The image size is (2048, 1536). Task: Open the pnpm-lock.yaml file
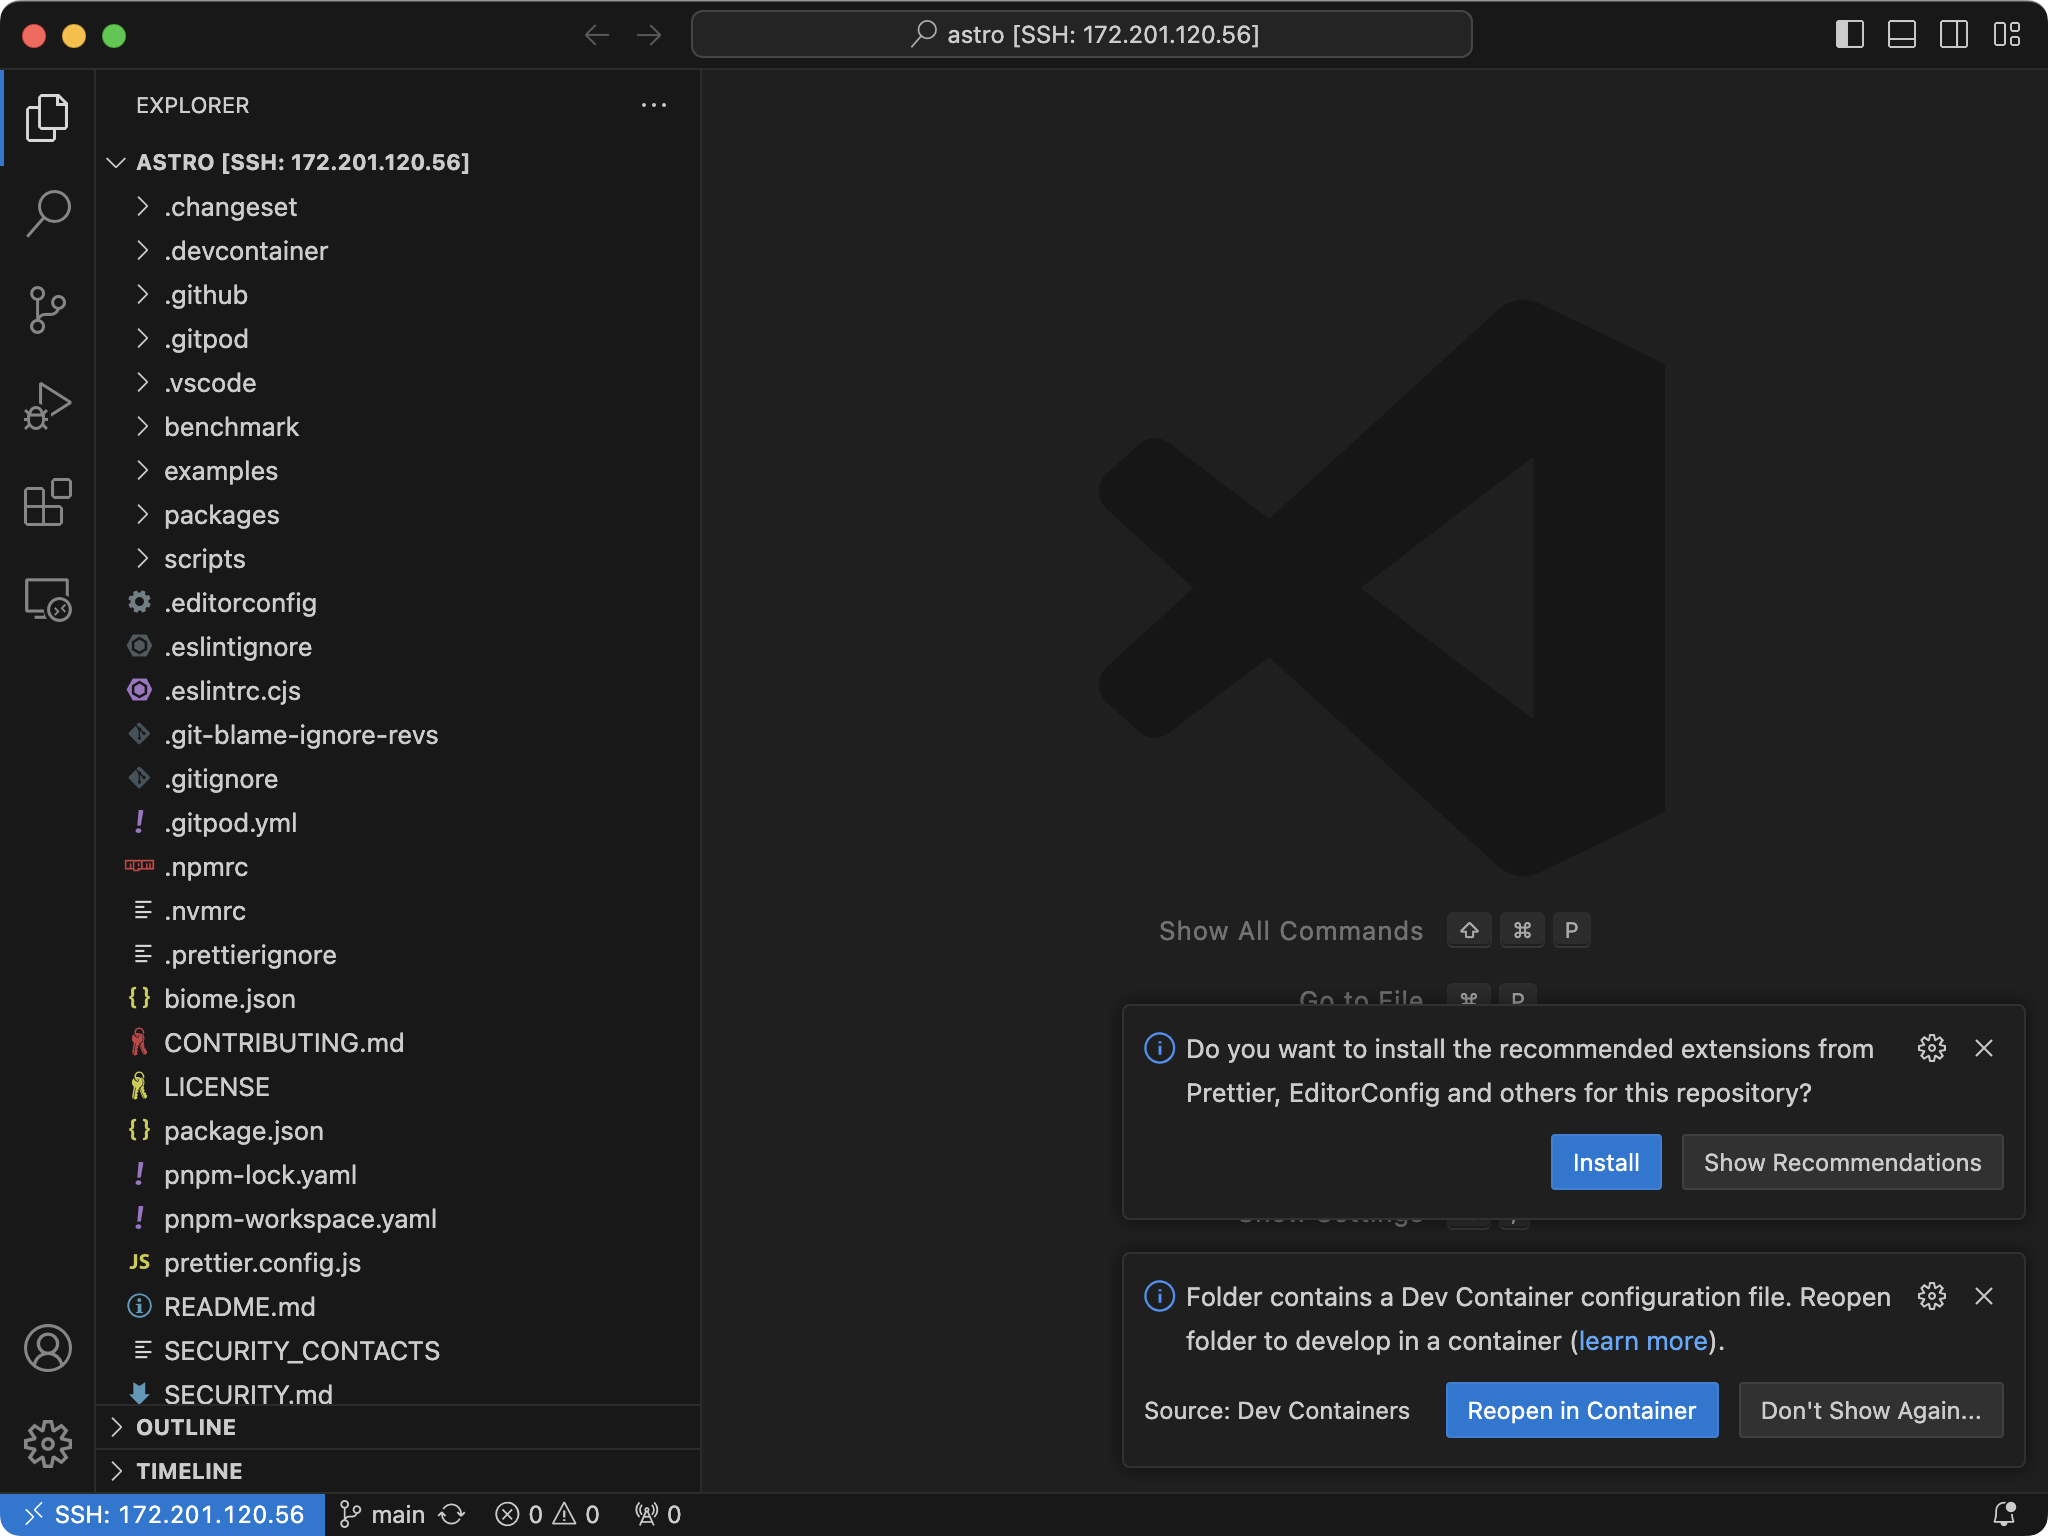tap(398, 1175)
